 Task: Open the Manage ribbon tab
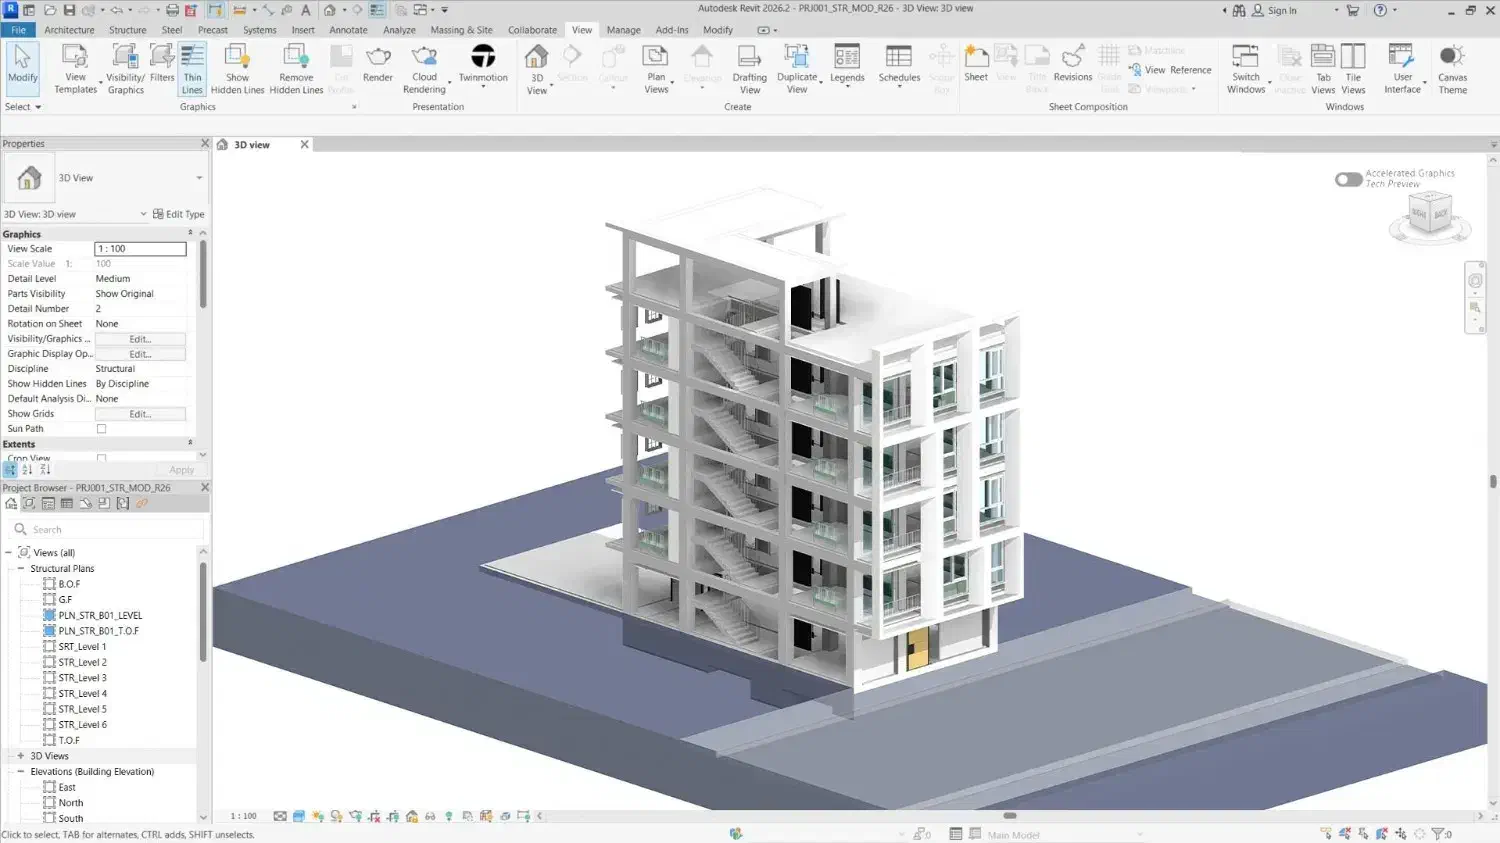pyautogui.click(x=623, y=30)
